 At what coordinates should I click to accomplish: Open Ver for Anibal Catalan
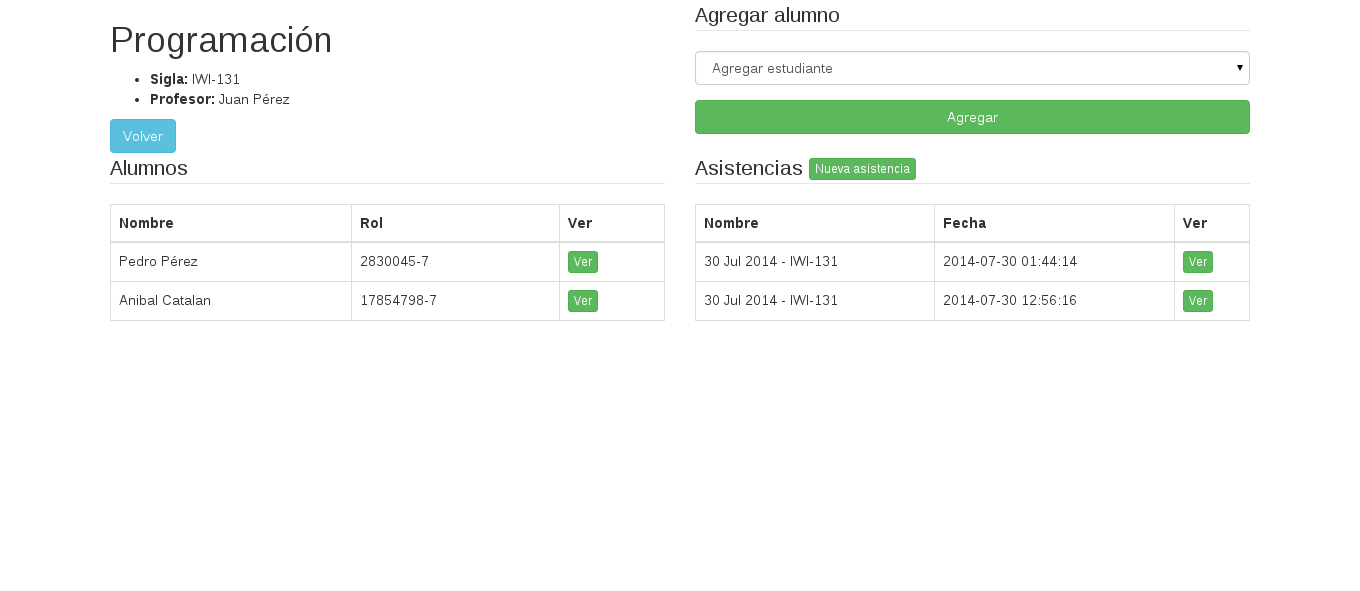pos(583,301)
